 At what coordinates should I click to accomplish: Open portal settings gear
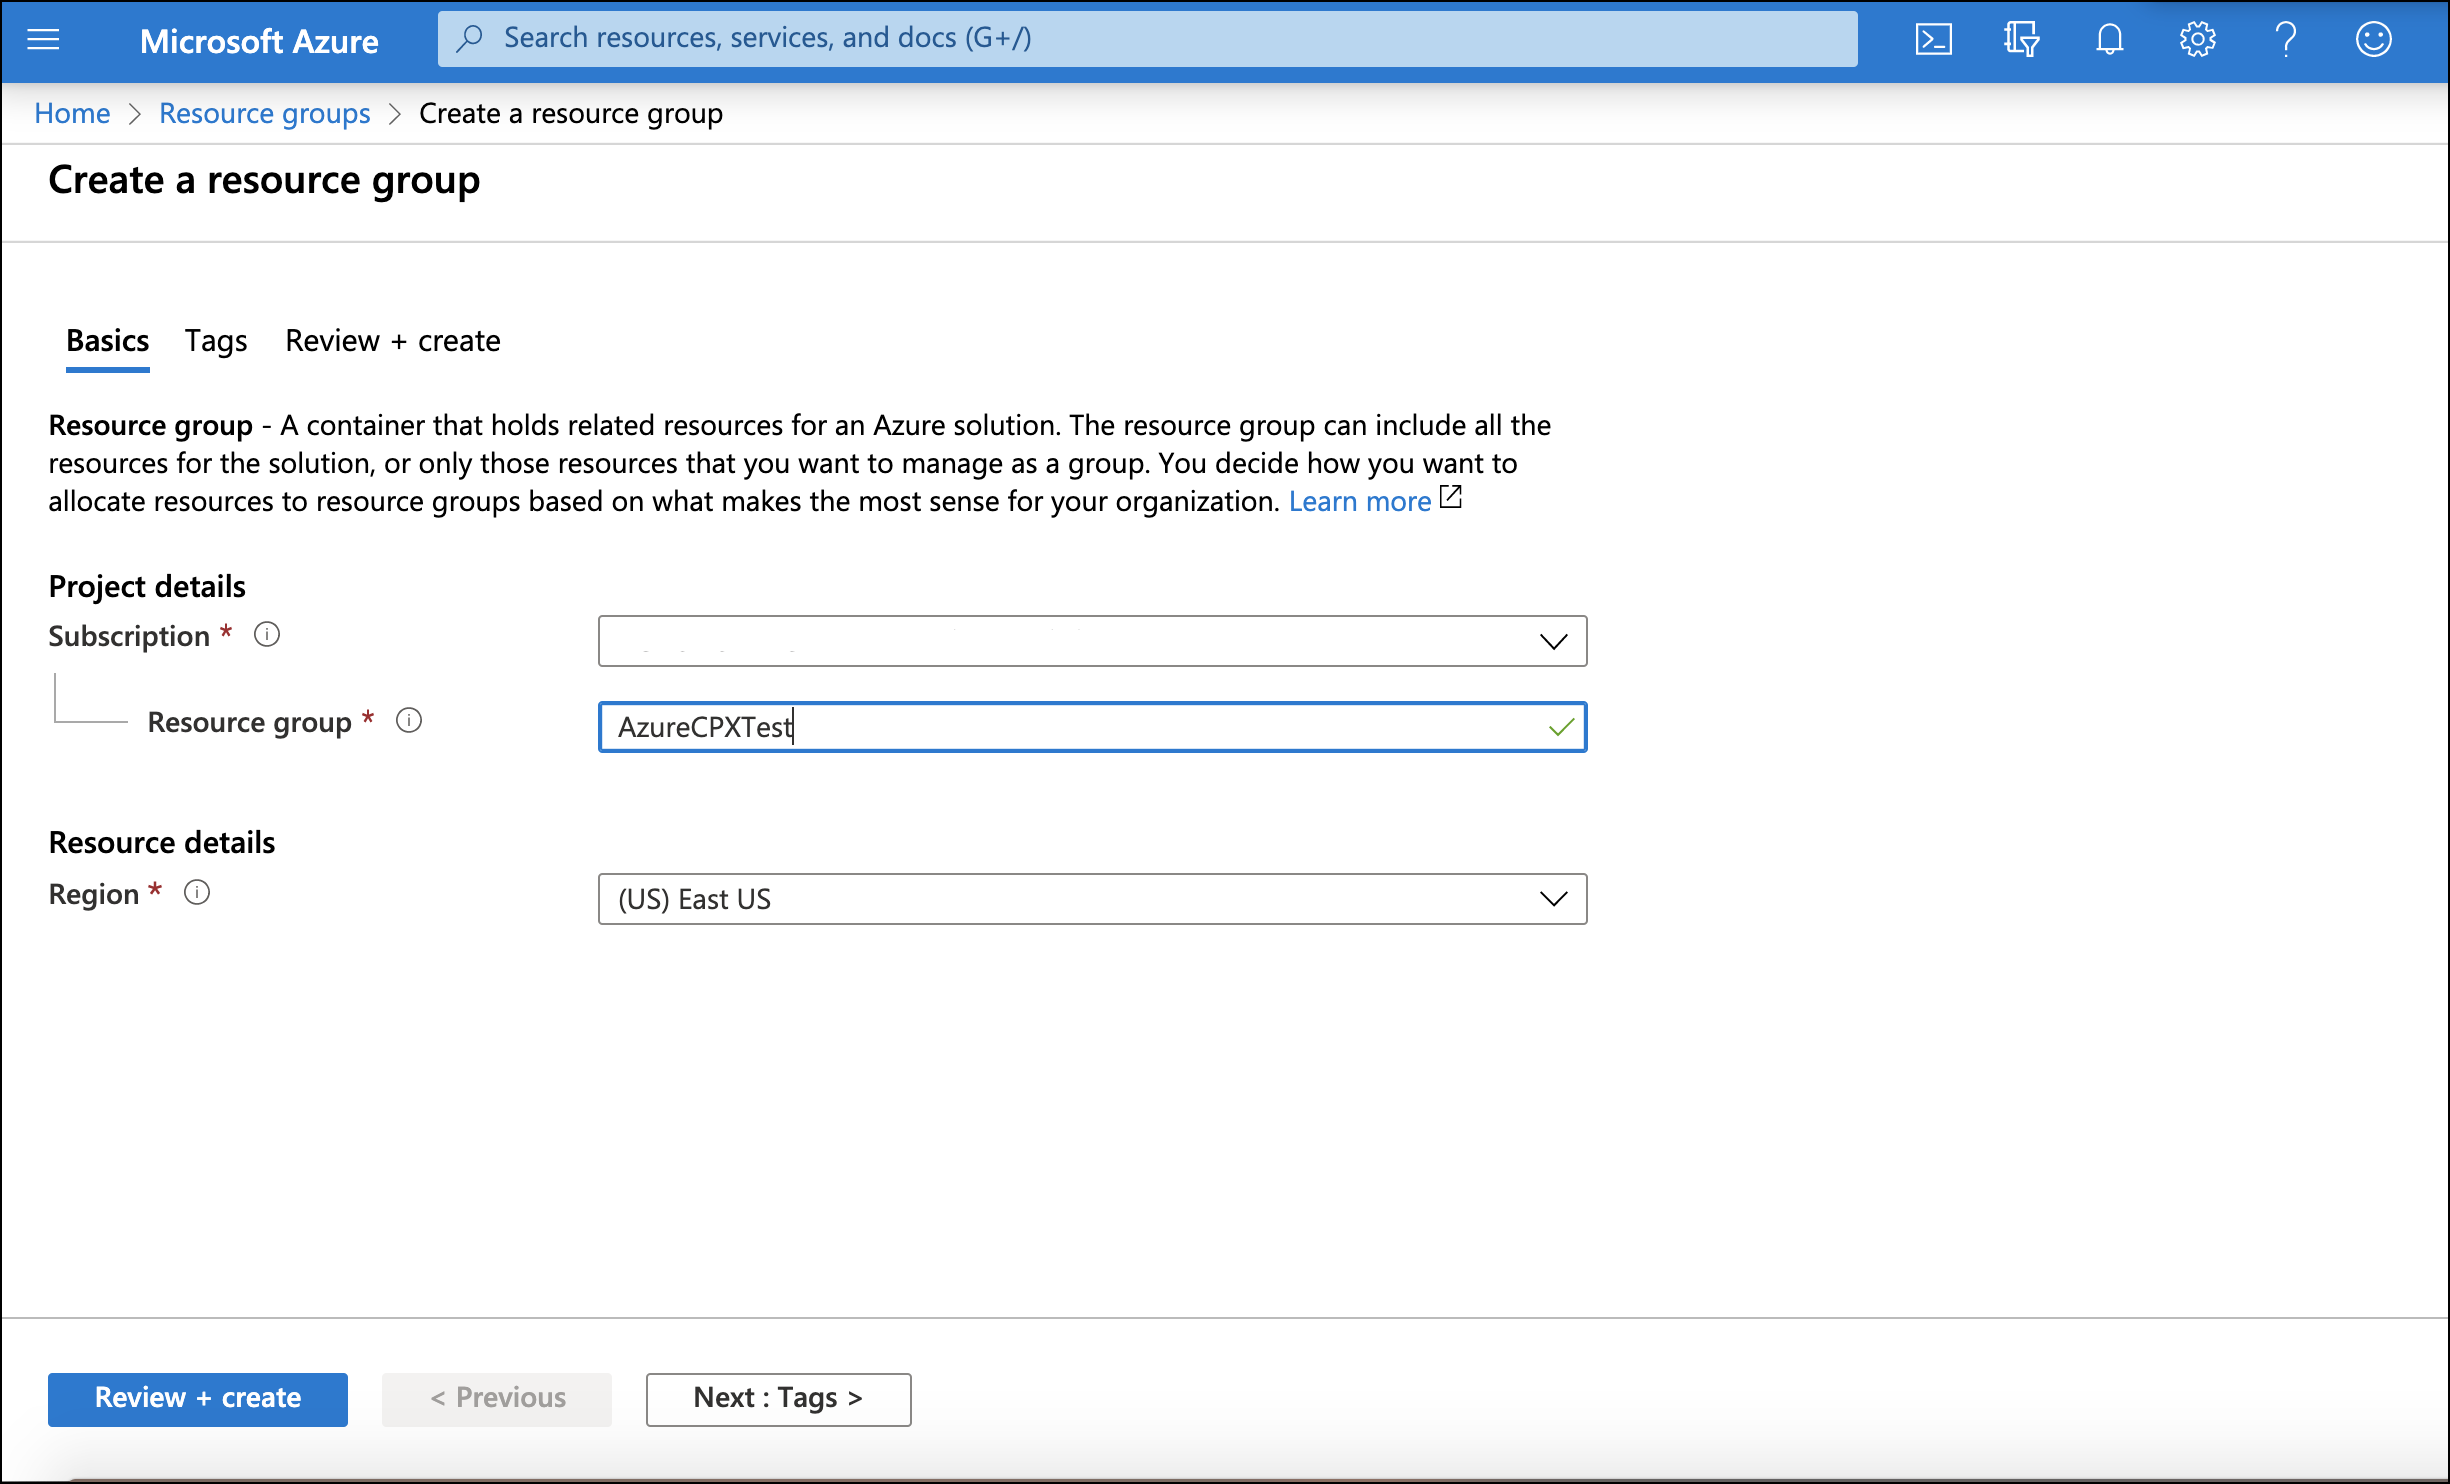pos(2197,40)
